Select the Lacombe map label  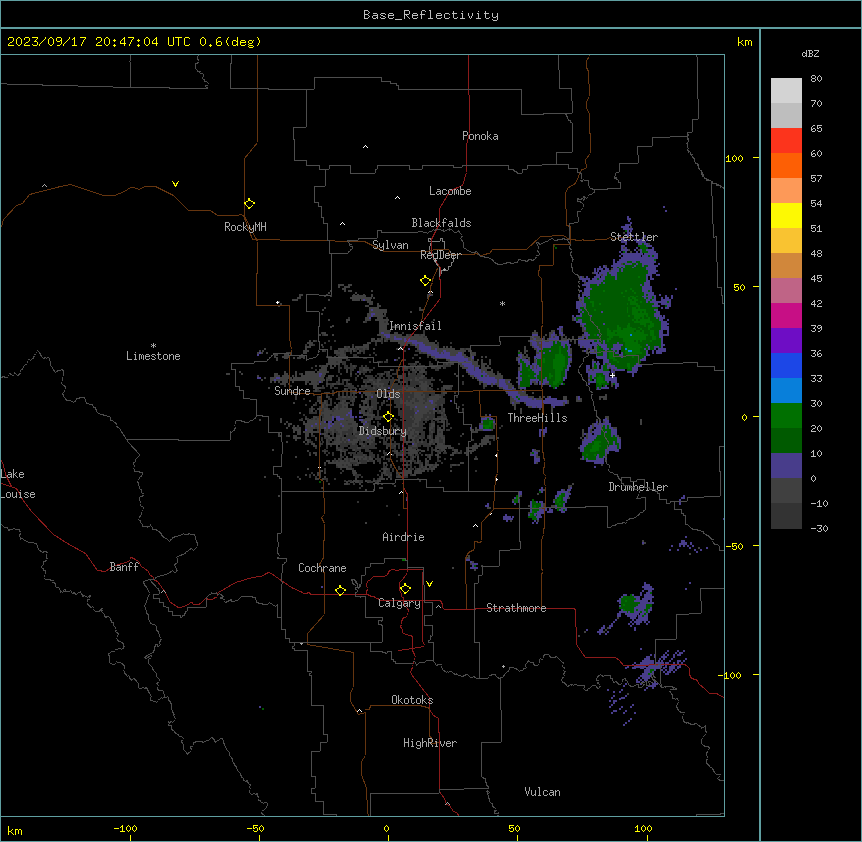(x=450, y=191)
